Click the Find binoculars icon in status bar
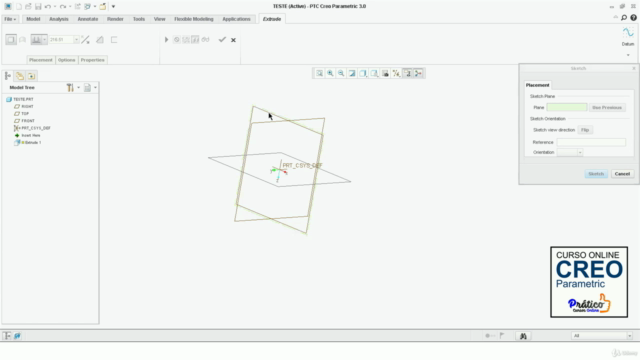 click(523, 336)
